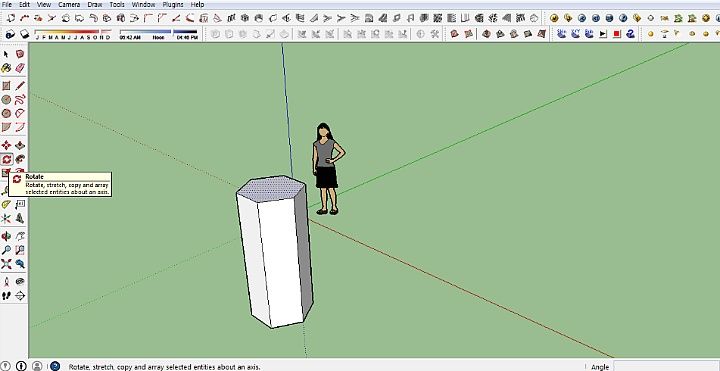Choose the Walk footprints tool
This screenshot has height=371, width=720.
coord(6,296)
